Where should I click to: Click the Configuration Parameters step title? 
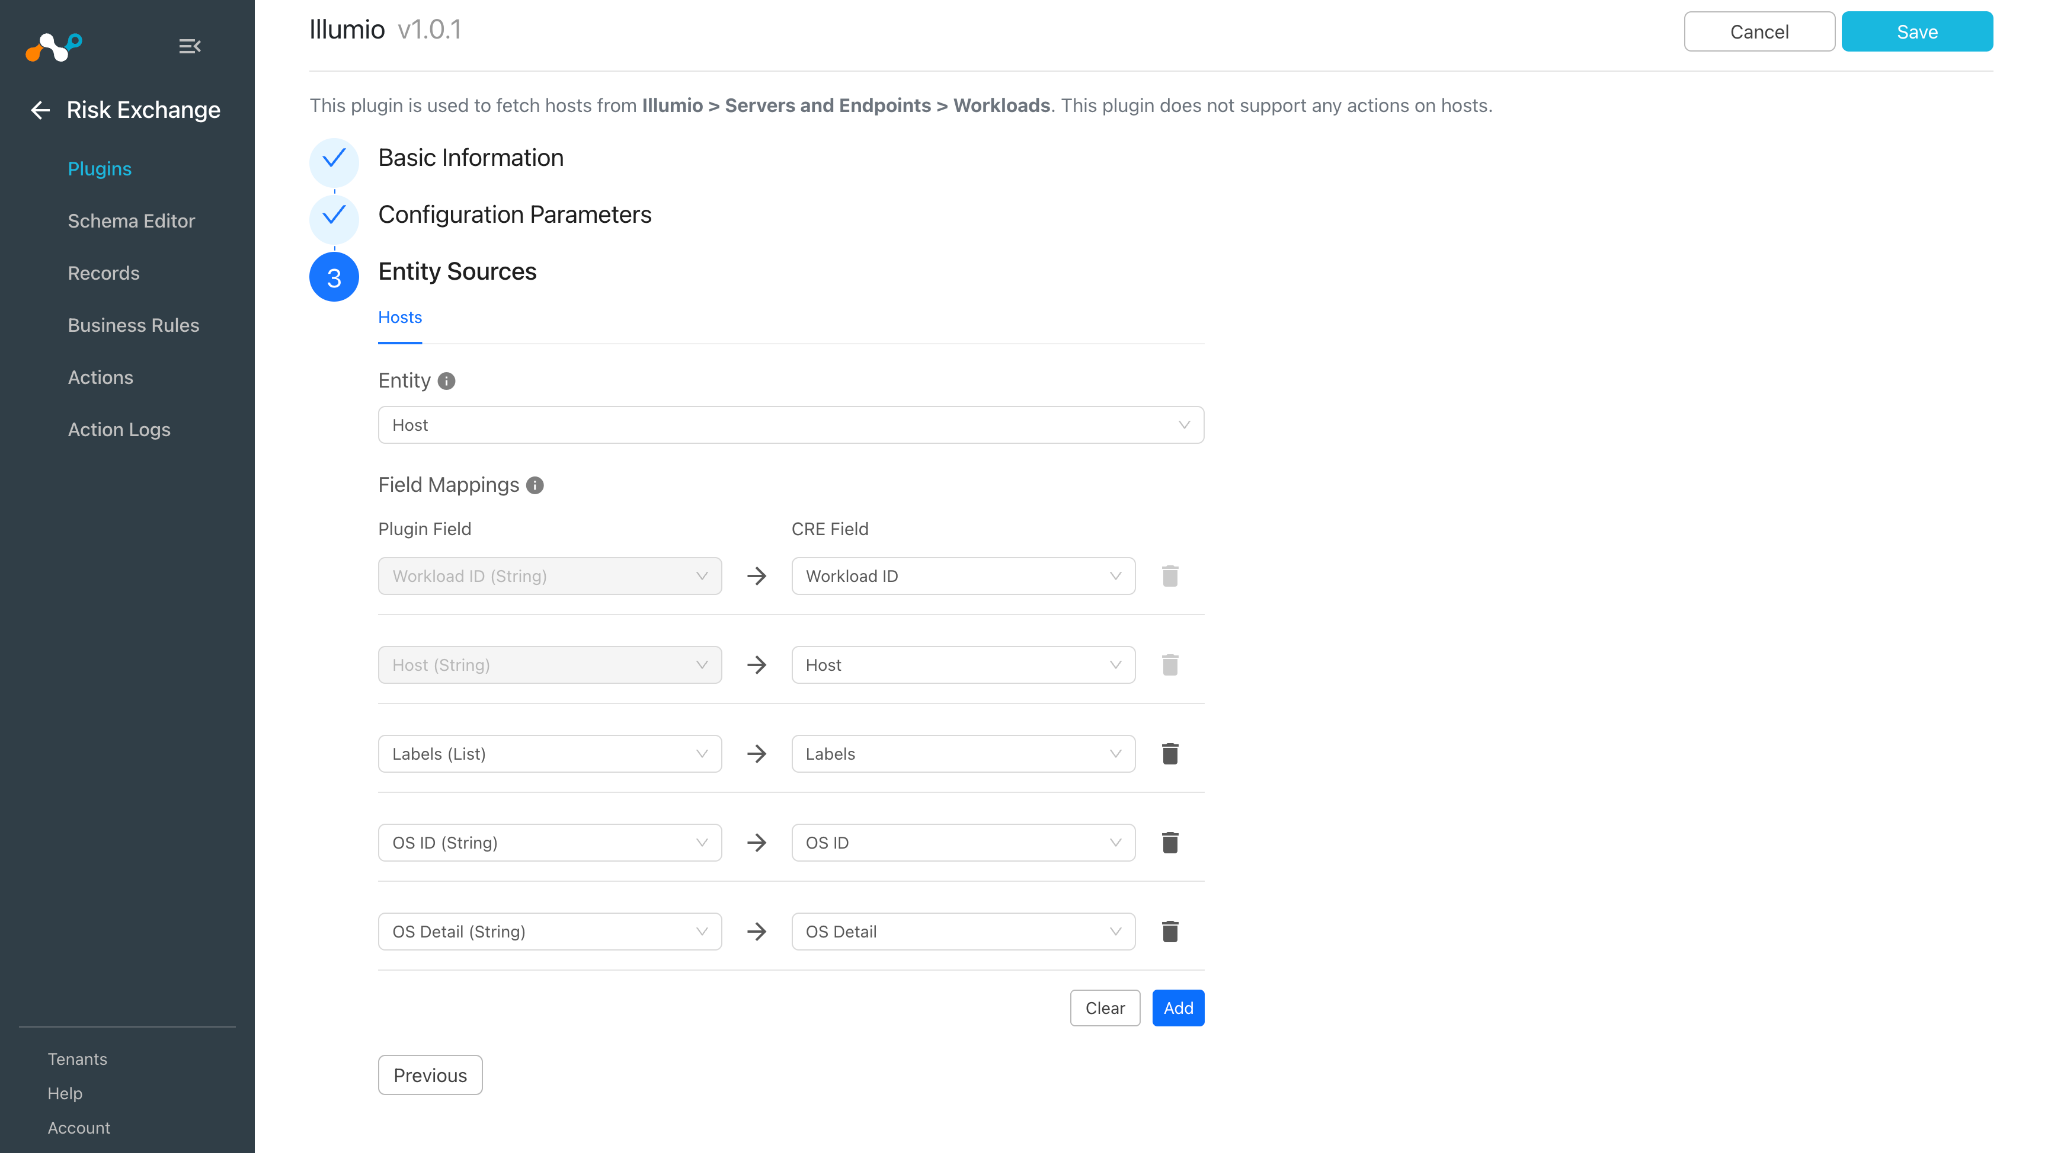[x=515, y=215]
